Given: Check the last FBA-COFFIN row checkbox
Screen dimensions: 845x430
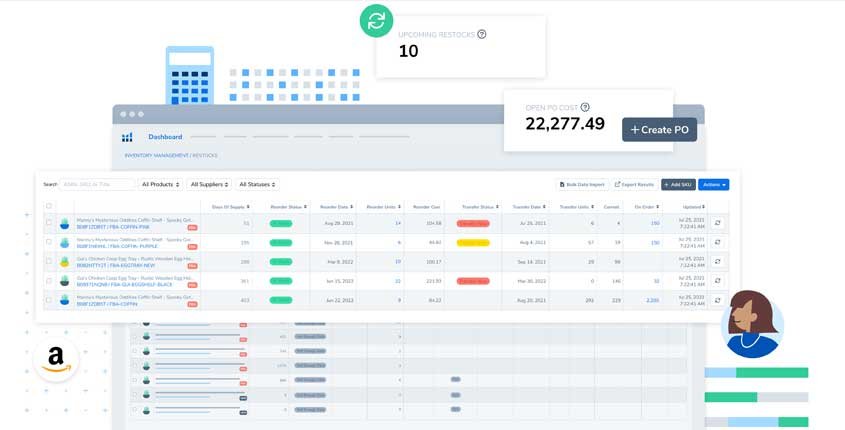Looking at the screenshot, I should (49, 300).
